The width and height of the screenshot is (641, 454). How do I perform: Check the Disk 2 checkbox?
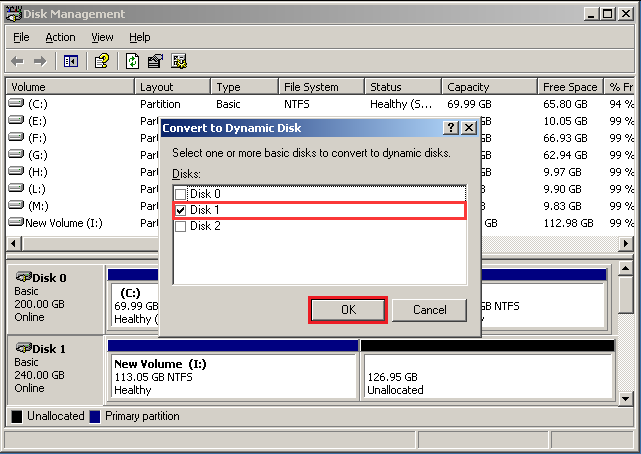click(x=180, y=226)
